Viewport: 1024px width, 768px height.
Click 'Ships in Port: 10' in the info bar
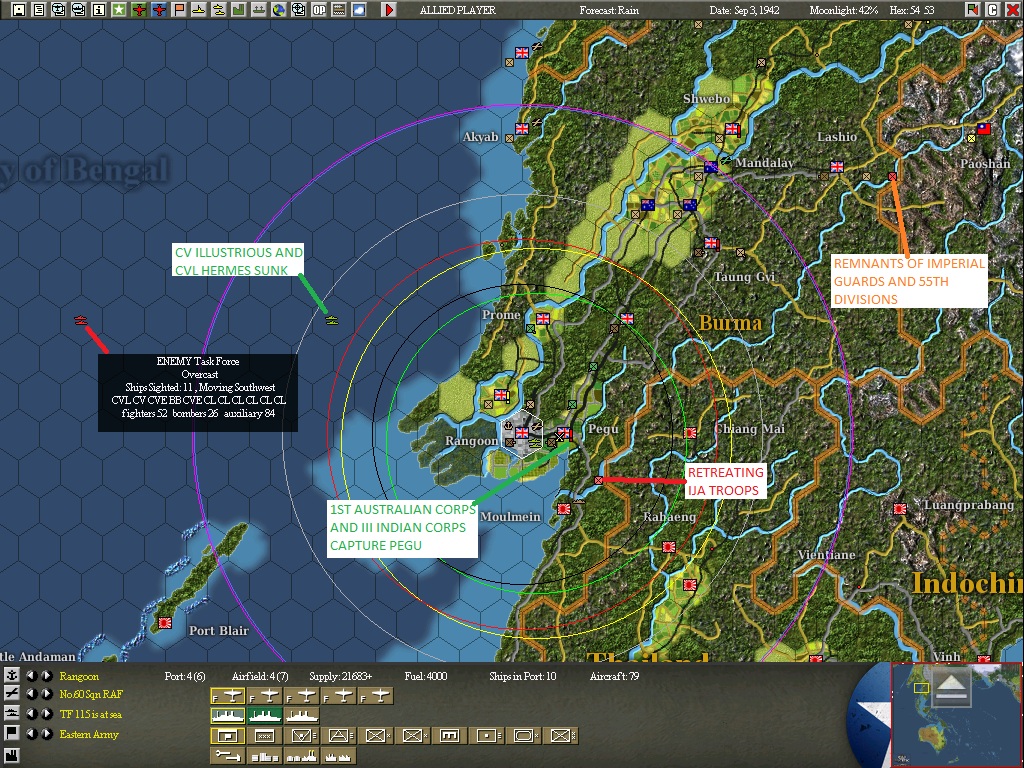[522, 676]
